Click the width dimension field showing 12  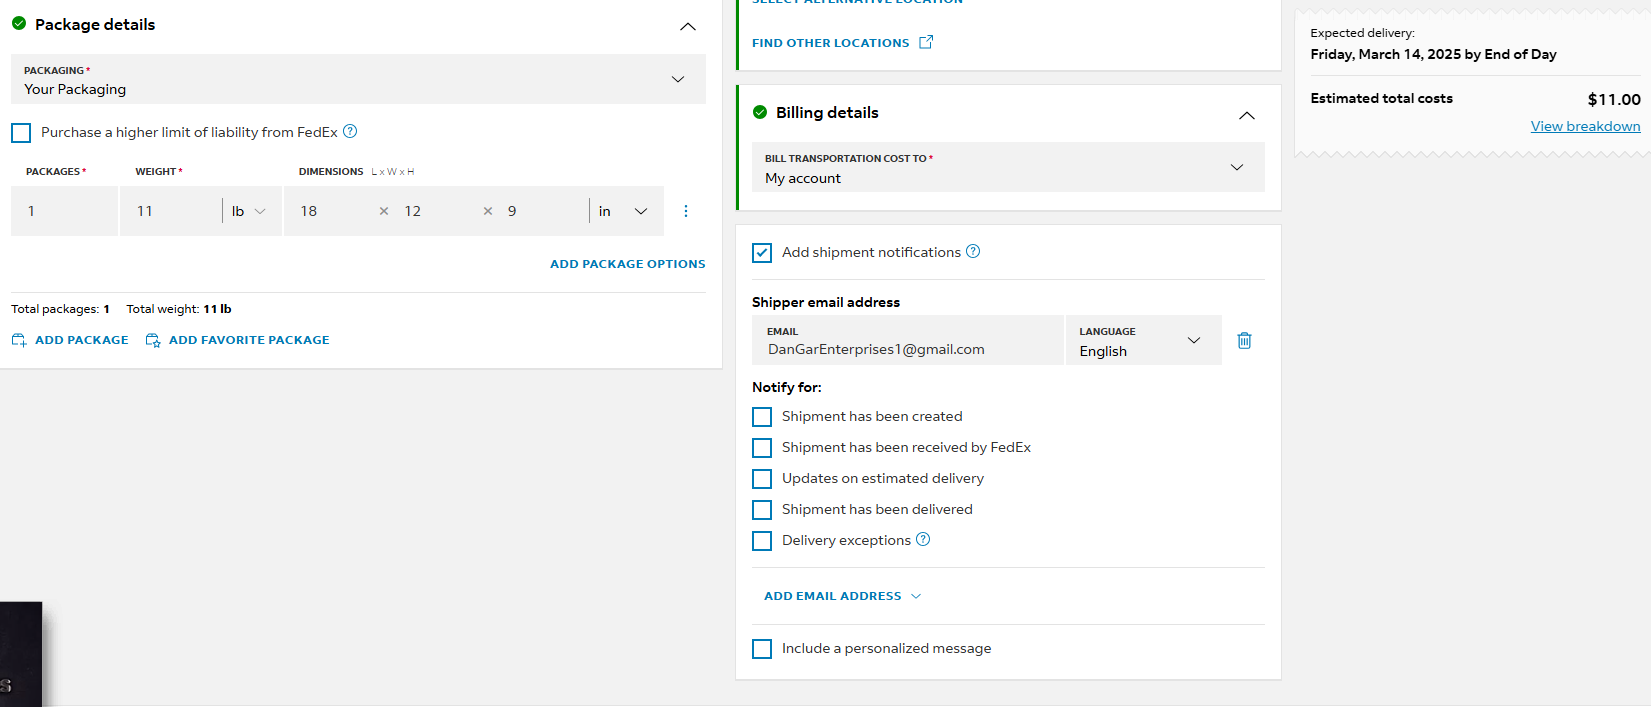pos(436,211)
